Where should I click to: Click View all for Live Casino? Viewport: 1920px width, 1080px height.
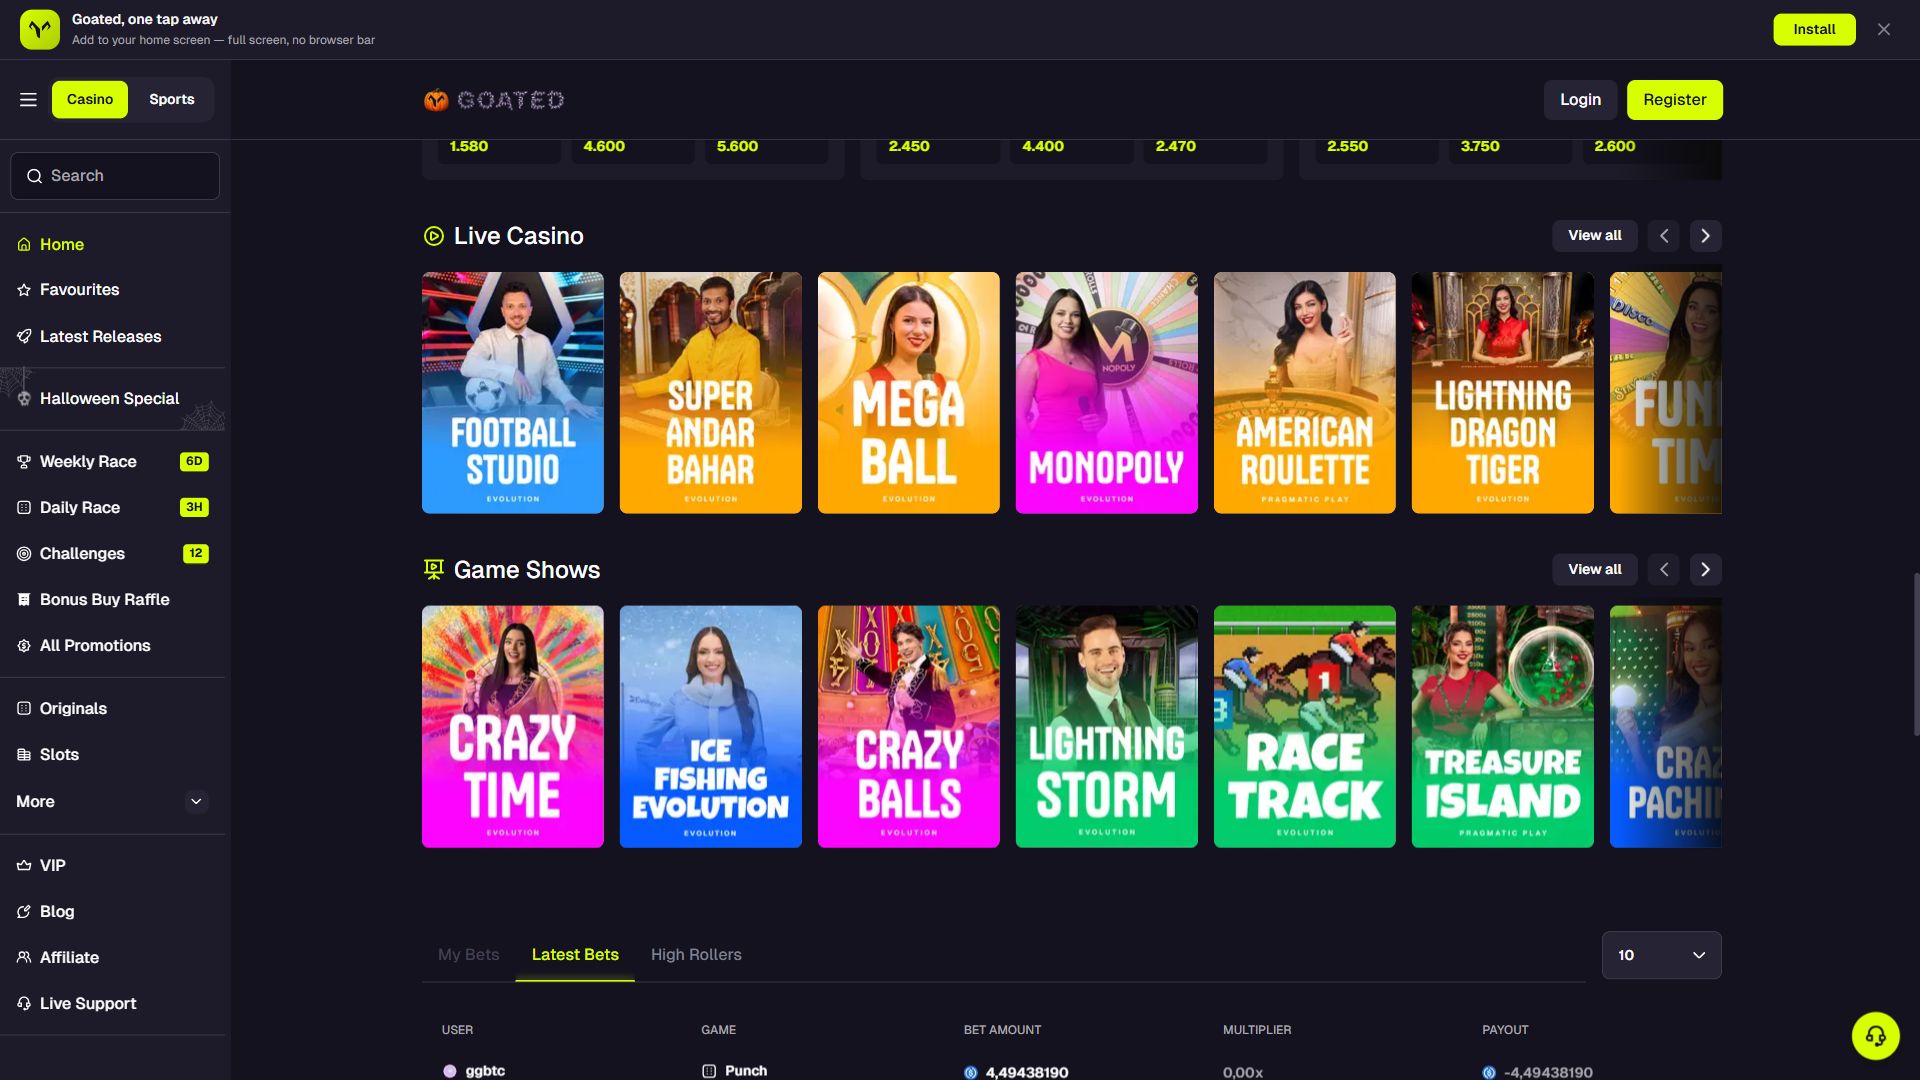(x=1594, y=236)
